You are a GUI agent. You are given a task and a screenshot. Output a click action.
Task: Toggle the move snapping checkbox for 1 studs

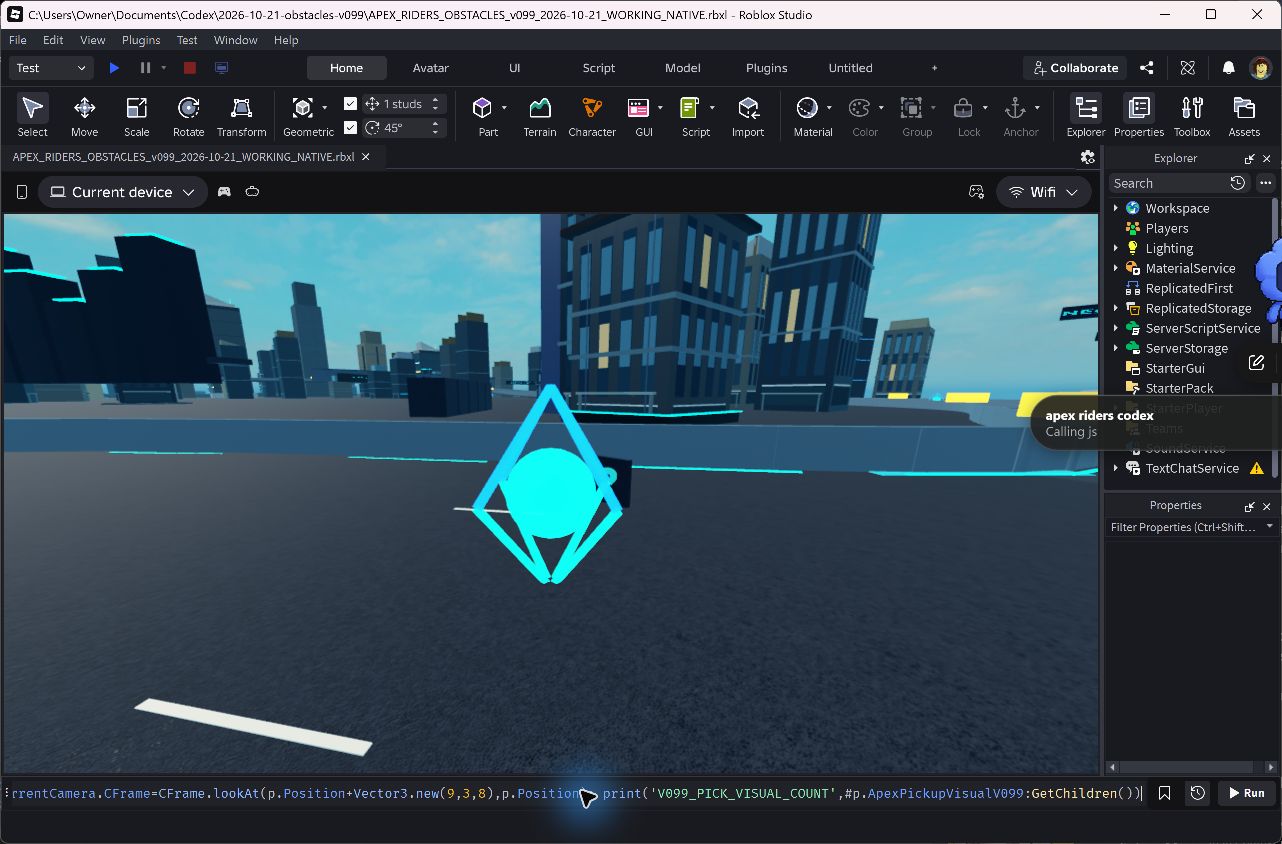[x=350, y=103]
